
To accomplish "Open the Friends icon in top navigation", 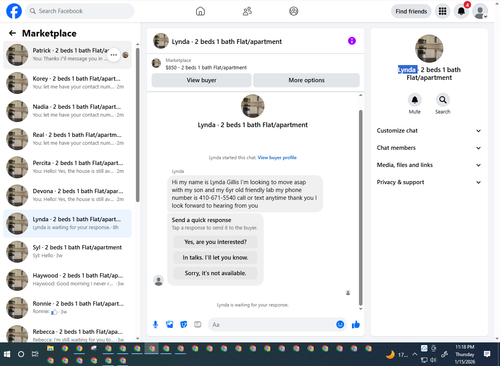I will coord(247,11).
